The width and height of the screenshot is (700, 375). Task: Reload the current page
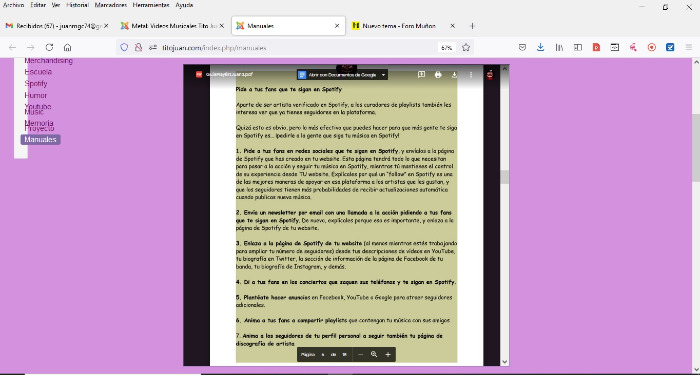[x=49, y=47]
